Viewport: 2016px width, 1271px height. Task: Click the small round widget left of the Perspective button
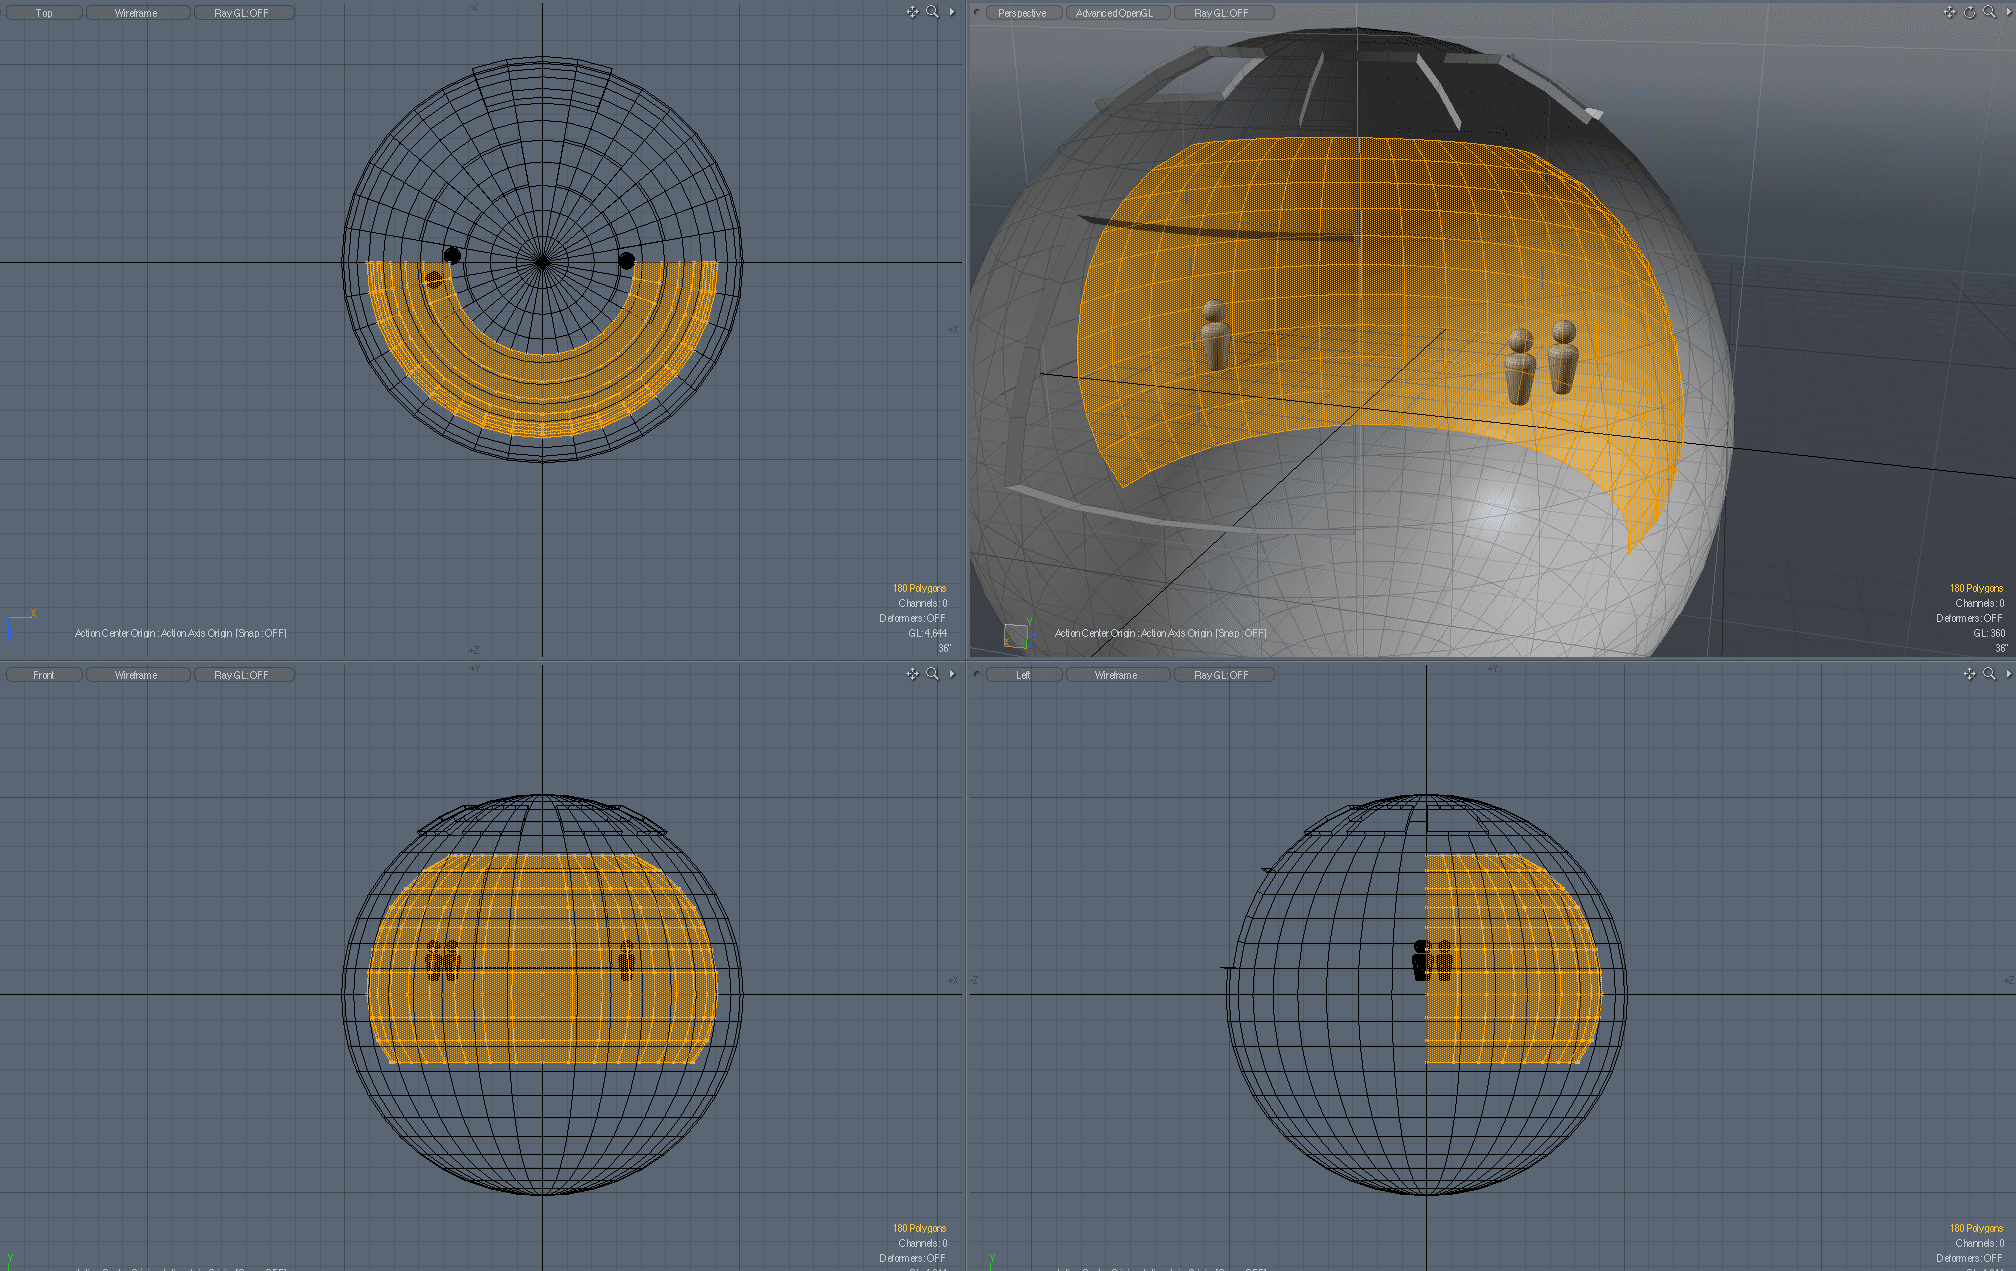pyautogui.click(x=977, y=13)
